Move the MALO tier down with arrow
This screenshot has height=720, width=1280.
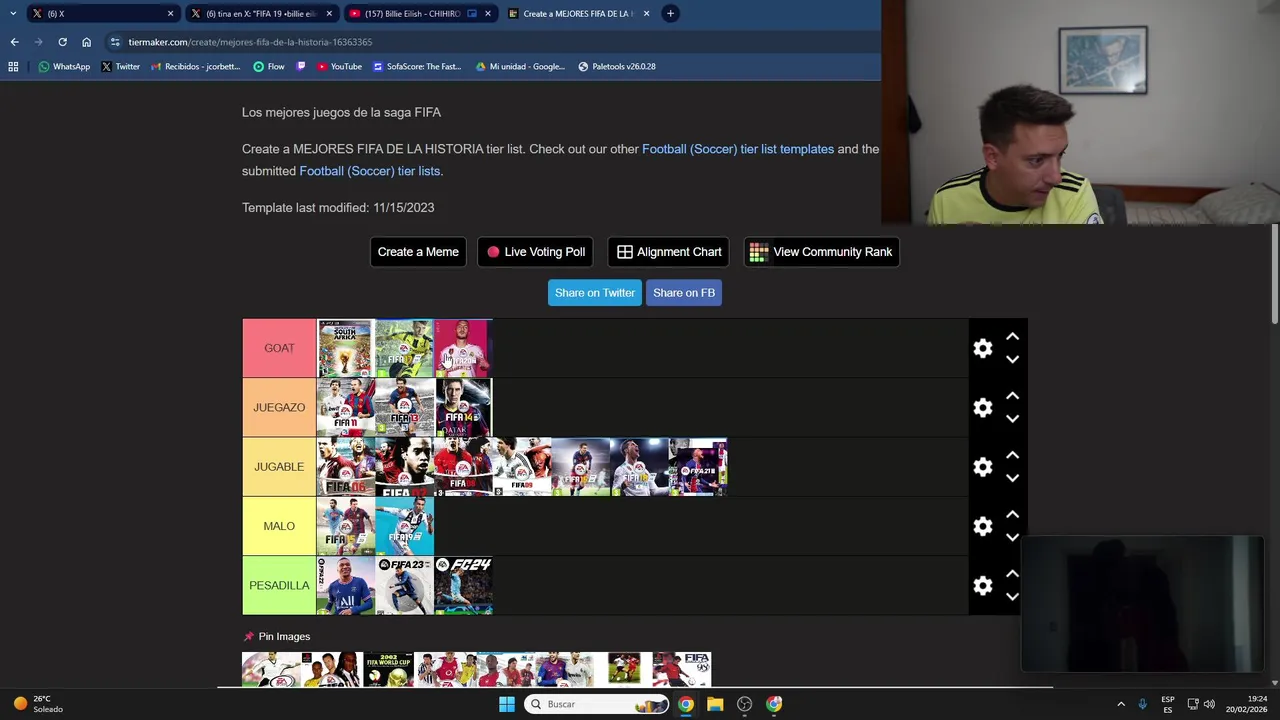coord(1012,537)
